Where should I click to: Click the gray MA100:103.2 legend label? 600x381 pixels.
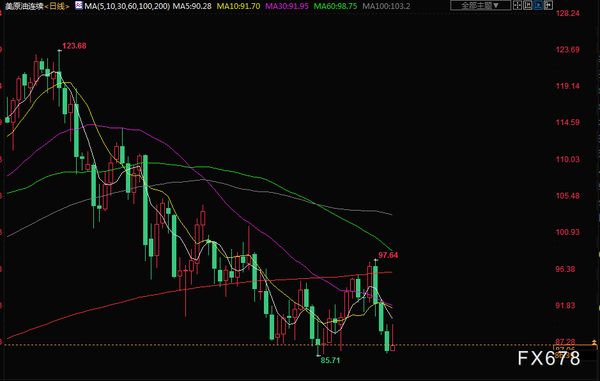point(386,6)
